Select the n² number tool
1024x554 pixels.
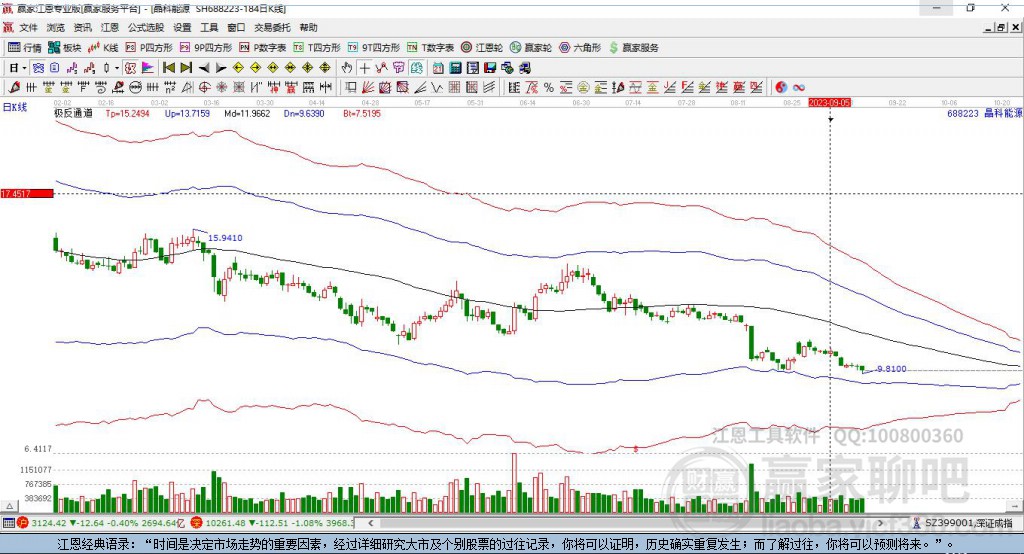tap(170, 87)
